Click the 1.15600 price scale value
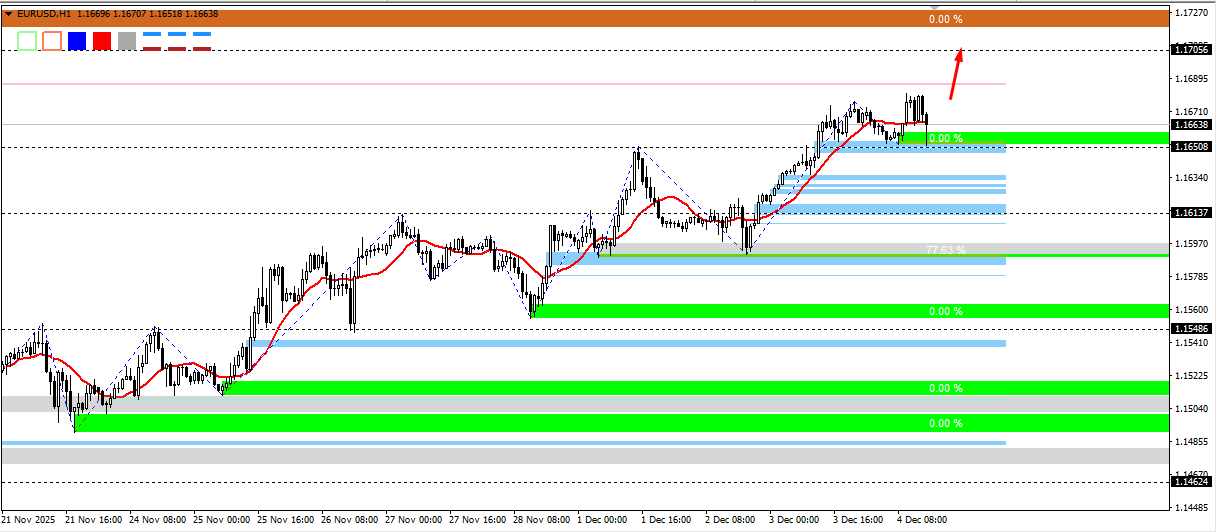The width and height of the screenshot is (1216, 532). click(1193, 310)
